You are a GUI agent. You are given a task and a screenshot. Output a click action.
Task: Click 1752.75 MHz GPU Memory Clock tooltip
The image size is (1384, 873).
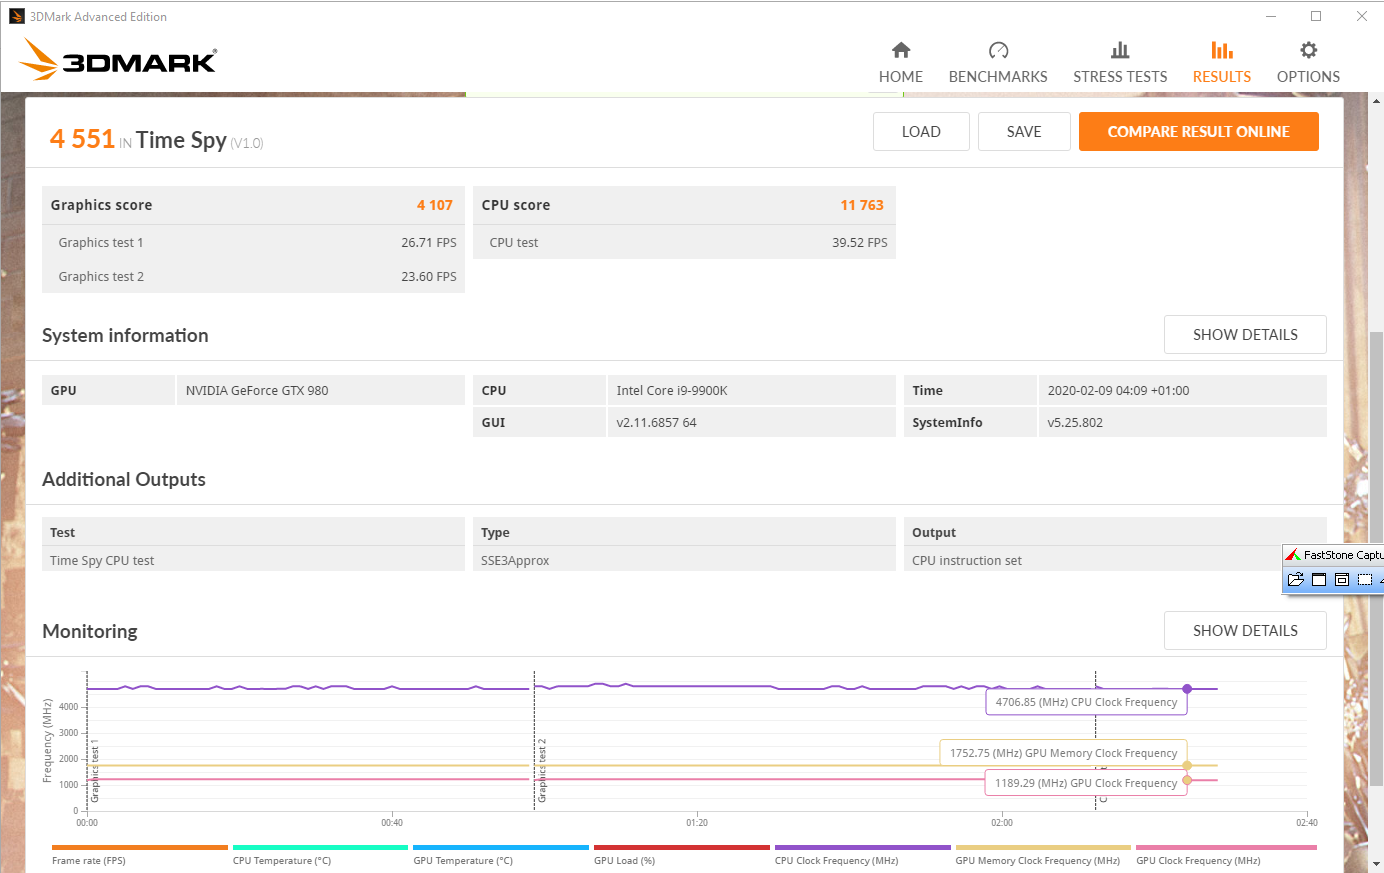pyautogui.click(x=1063, y=753)
